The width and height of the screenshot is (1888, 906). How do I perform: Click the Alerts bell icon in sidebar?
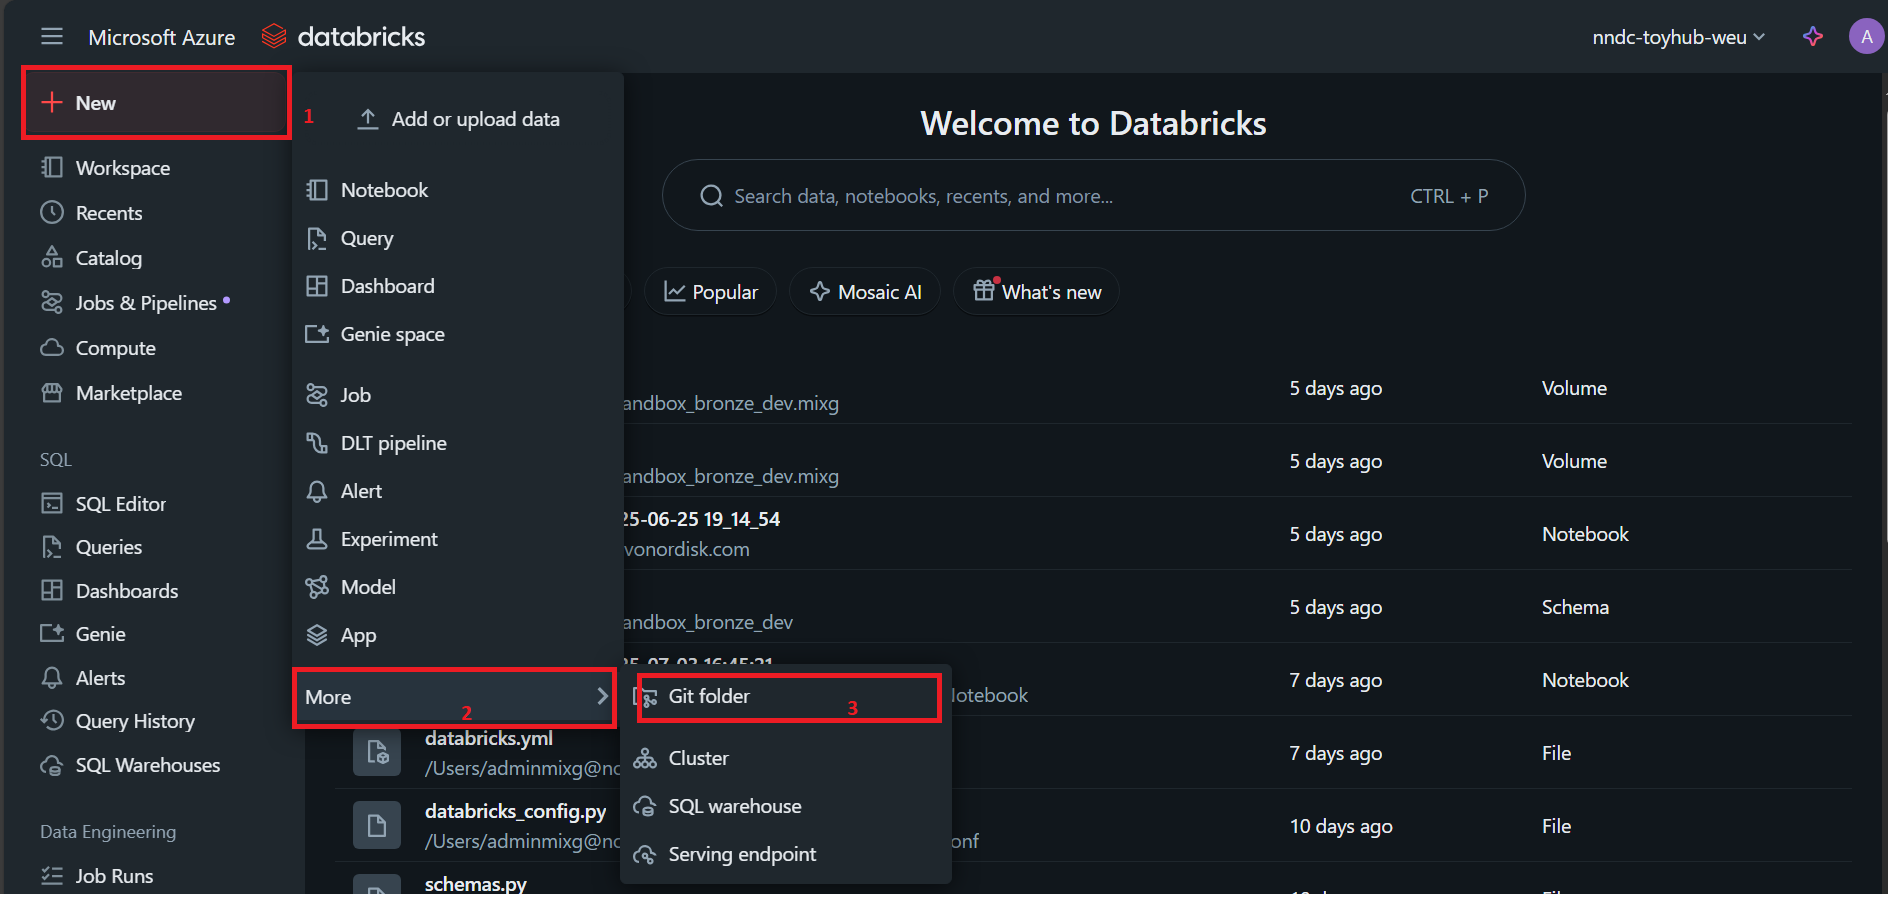pos(52,677)
